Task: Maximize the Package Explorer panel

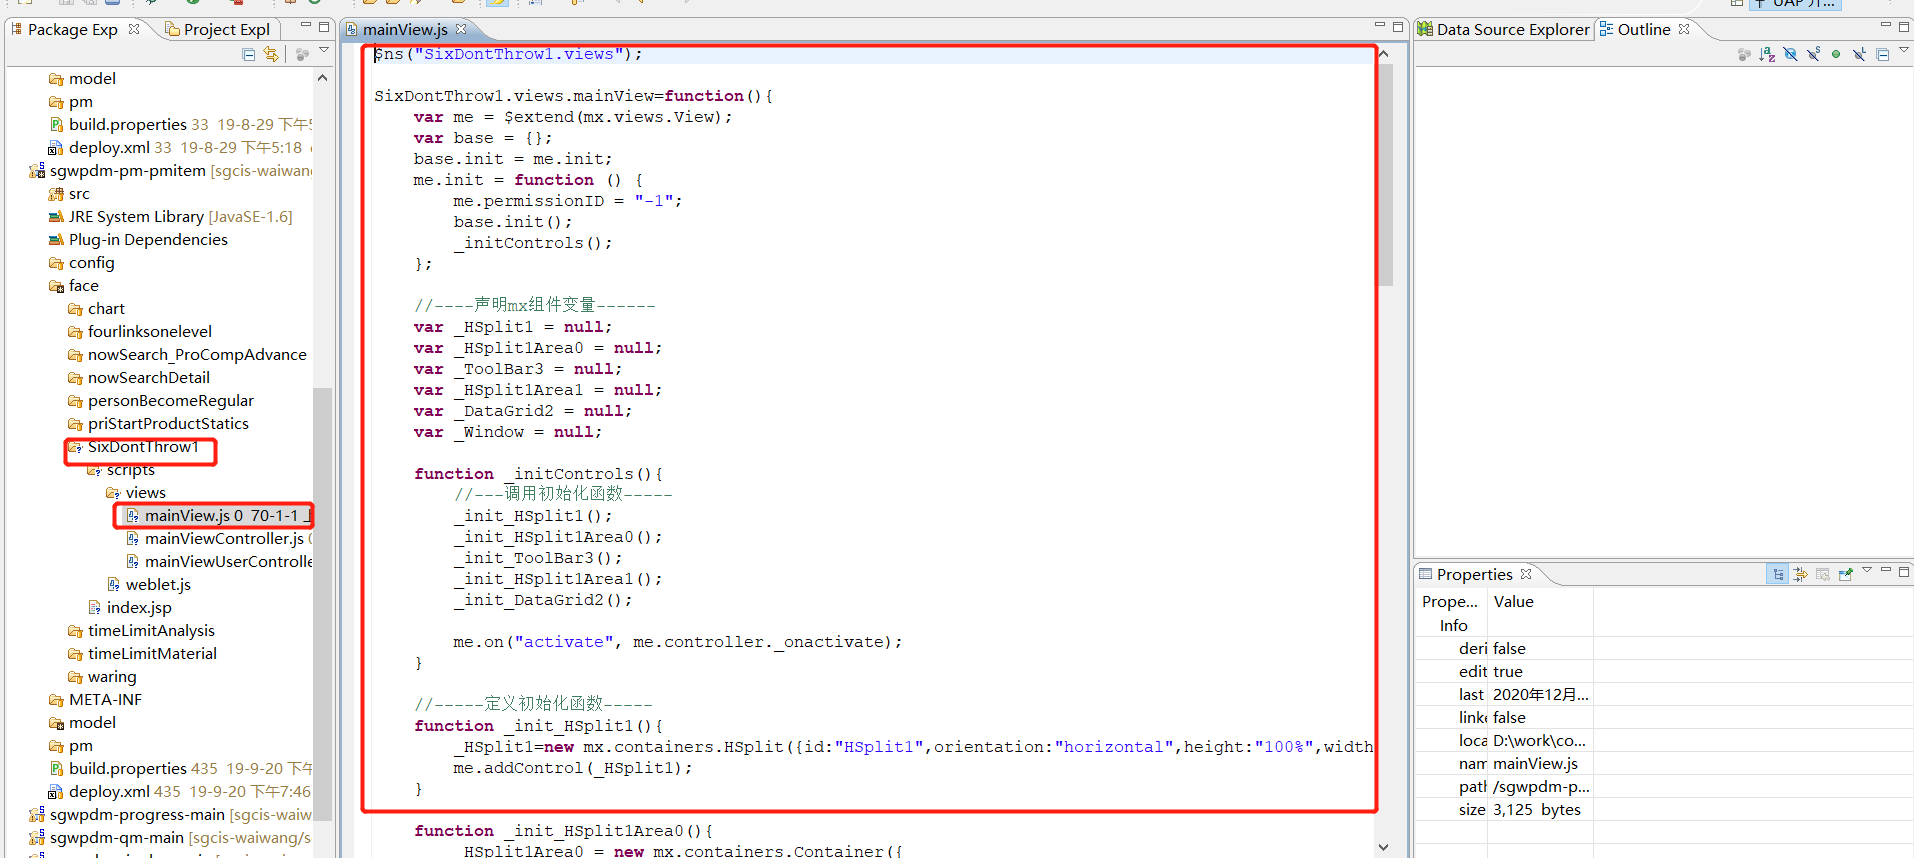Action: click(x=324, y=26)
